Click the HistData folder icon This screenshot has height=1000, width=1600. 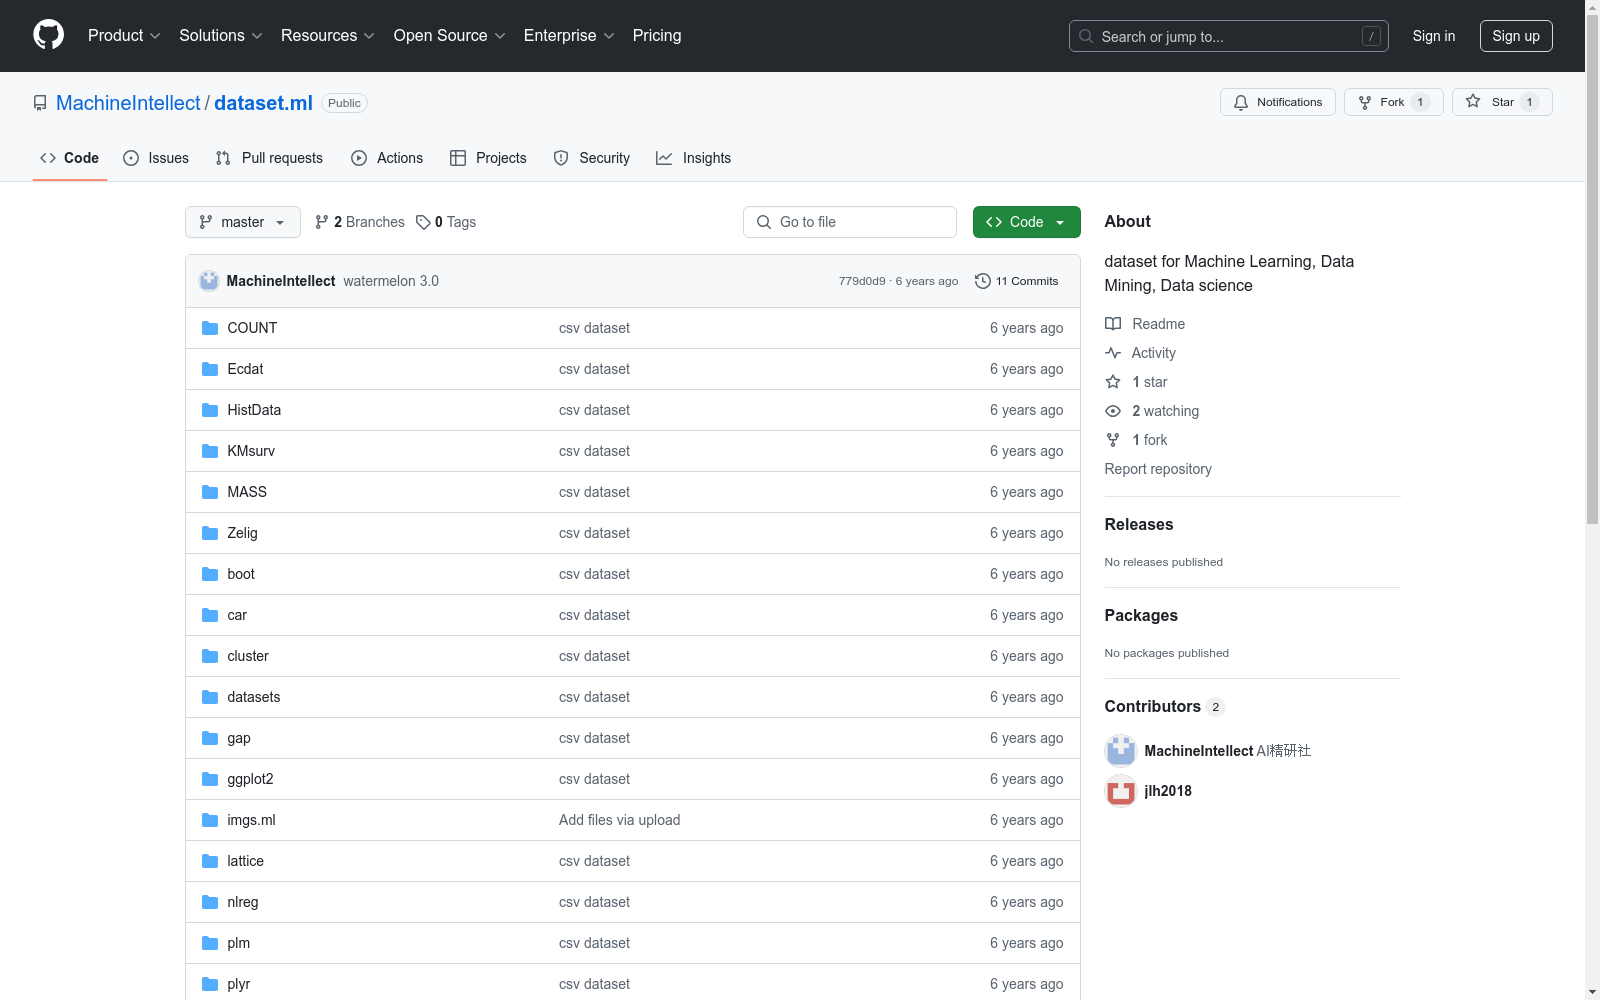tap(210, 410)
